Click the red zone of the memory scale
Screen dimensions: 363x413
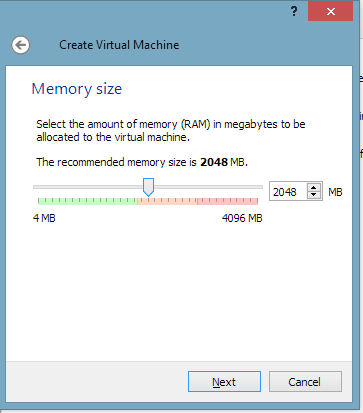(x=227, y=201)
